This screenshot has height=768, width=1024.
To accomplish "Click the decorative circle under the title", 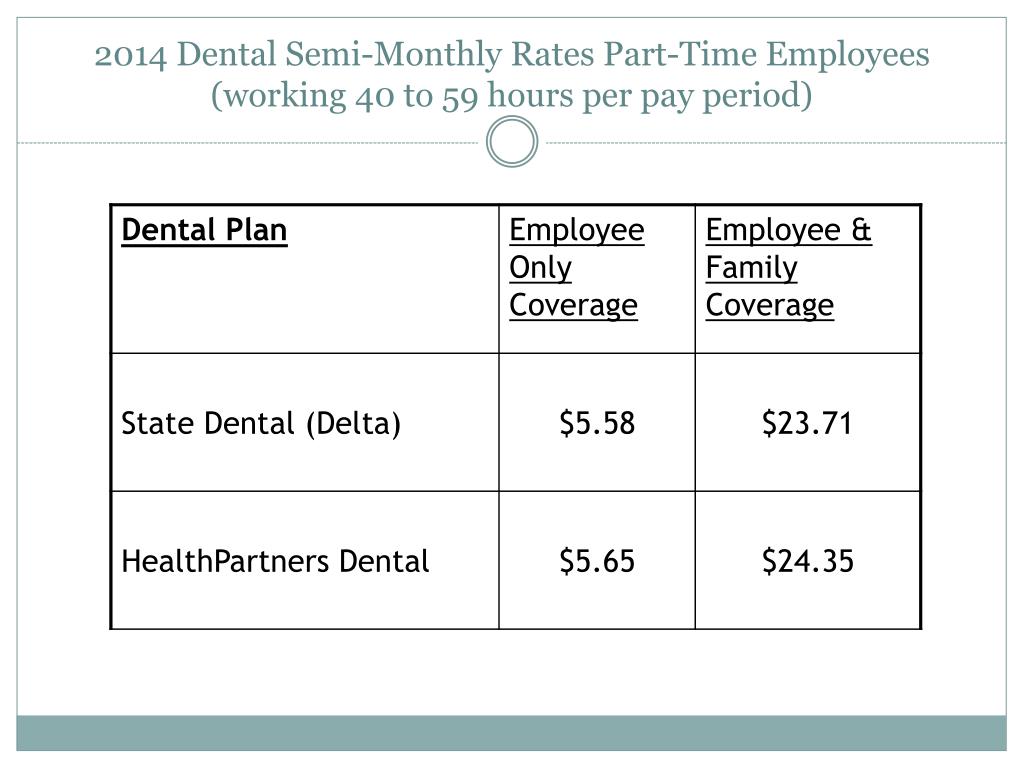I will point(512,142).
